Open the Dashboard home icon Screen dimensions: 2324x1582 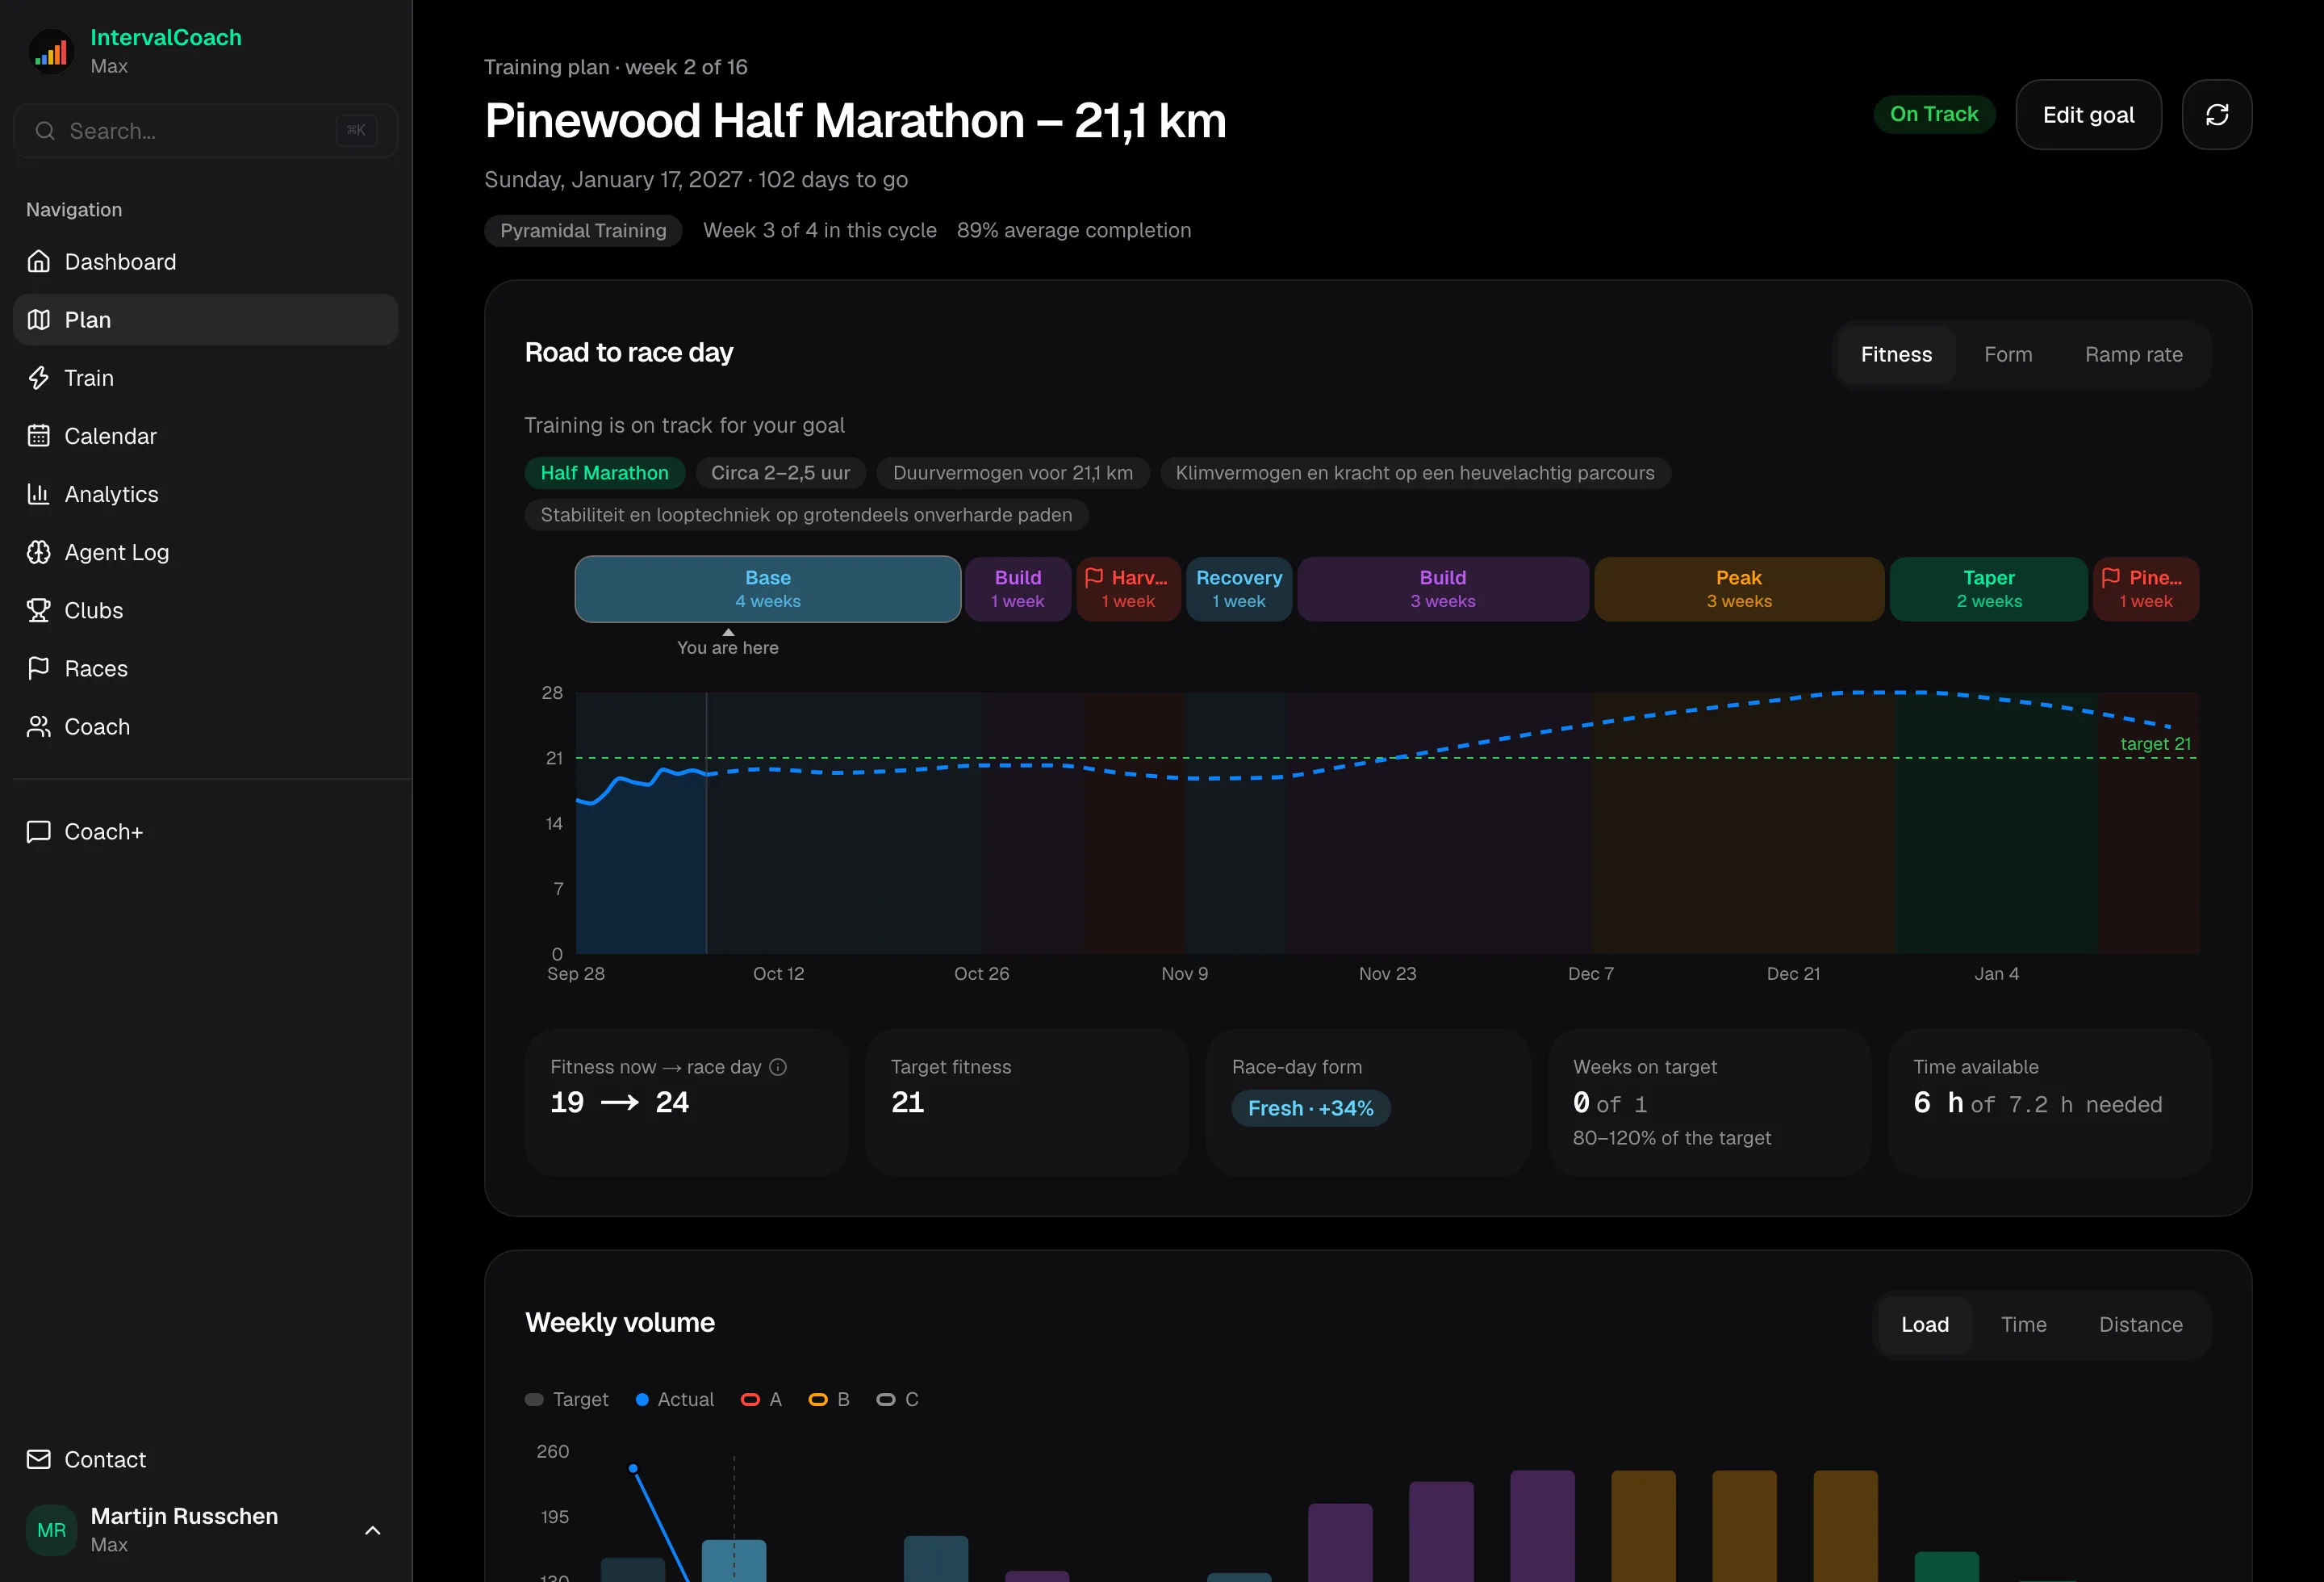click(39, 262)
